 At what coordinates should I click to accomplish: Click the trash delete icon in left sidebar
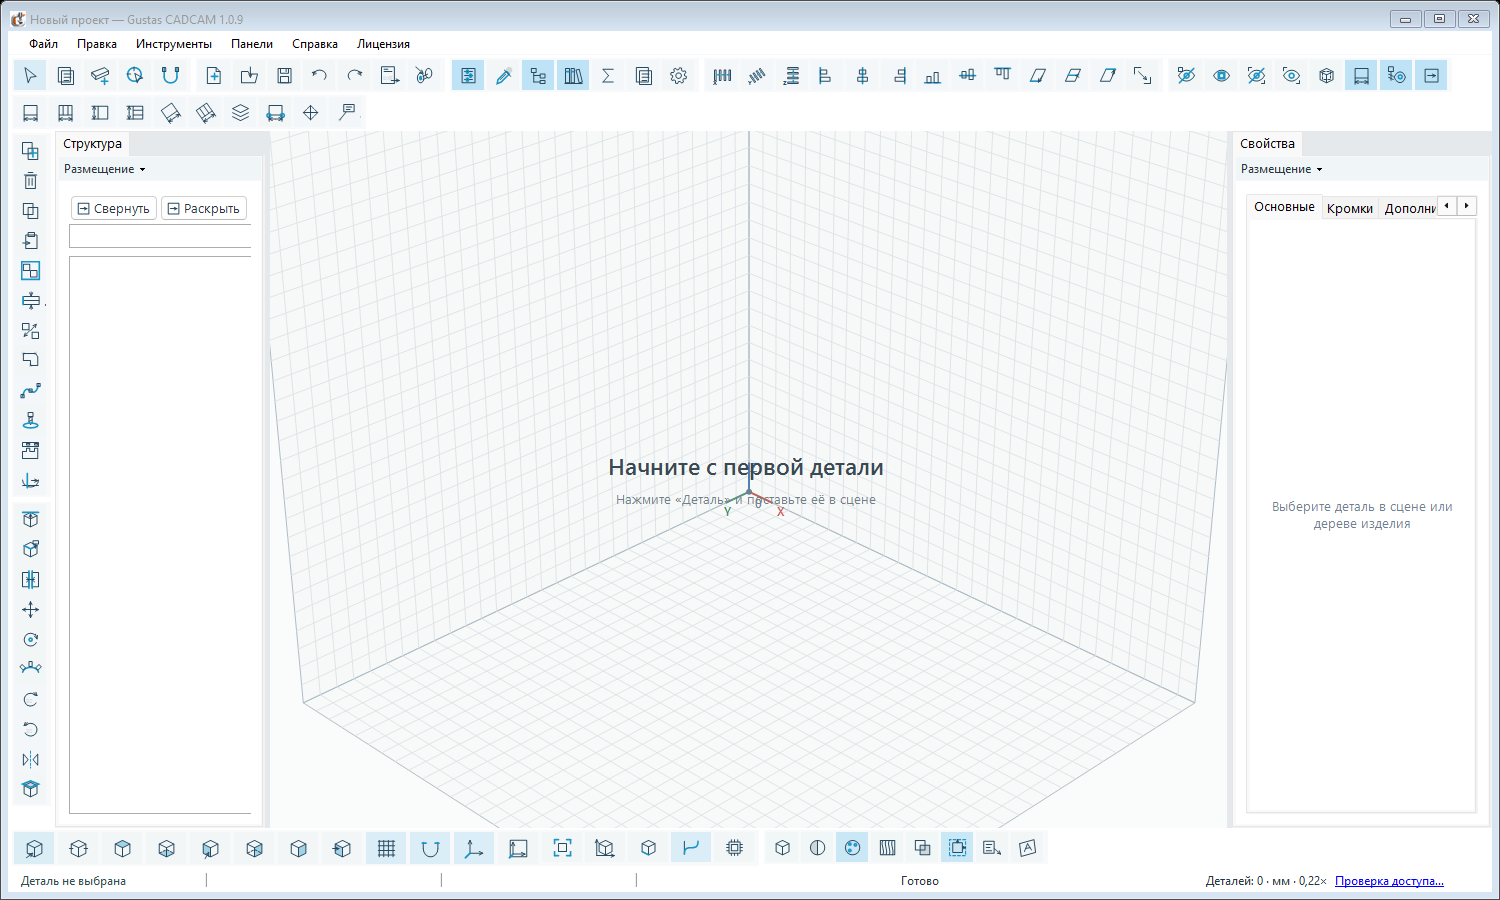(31, 181)
